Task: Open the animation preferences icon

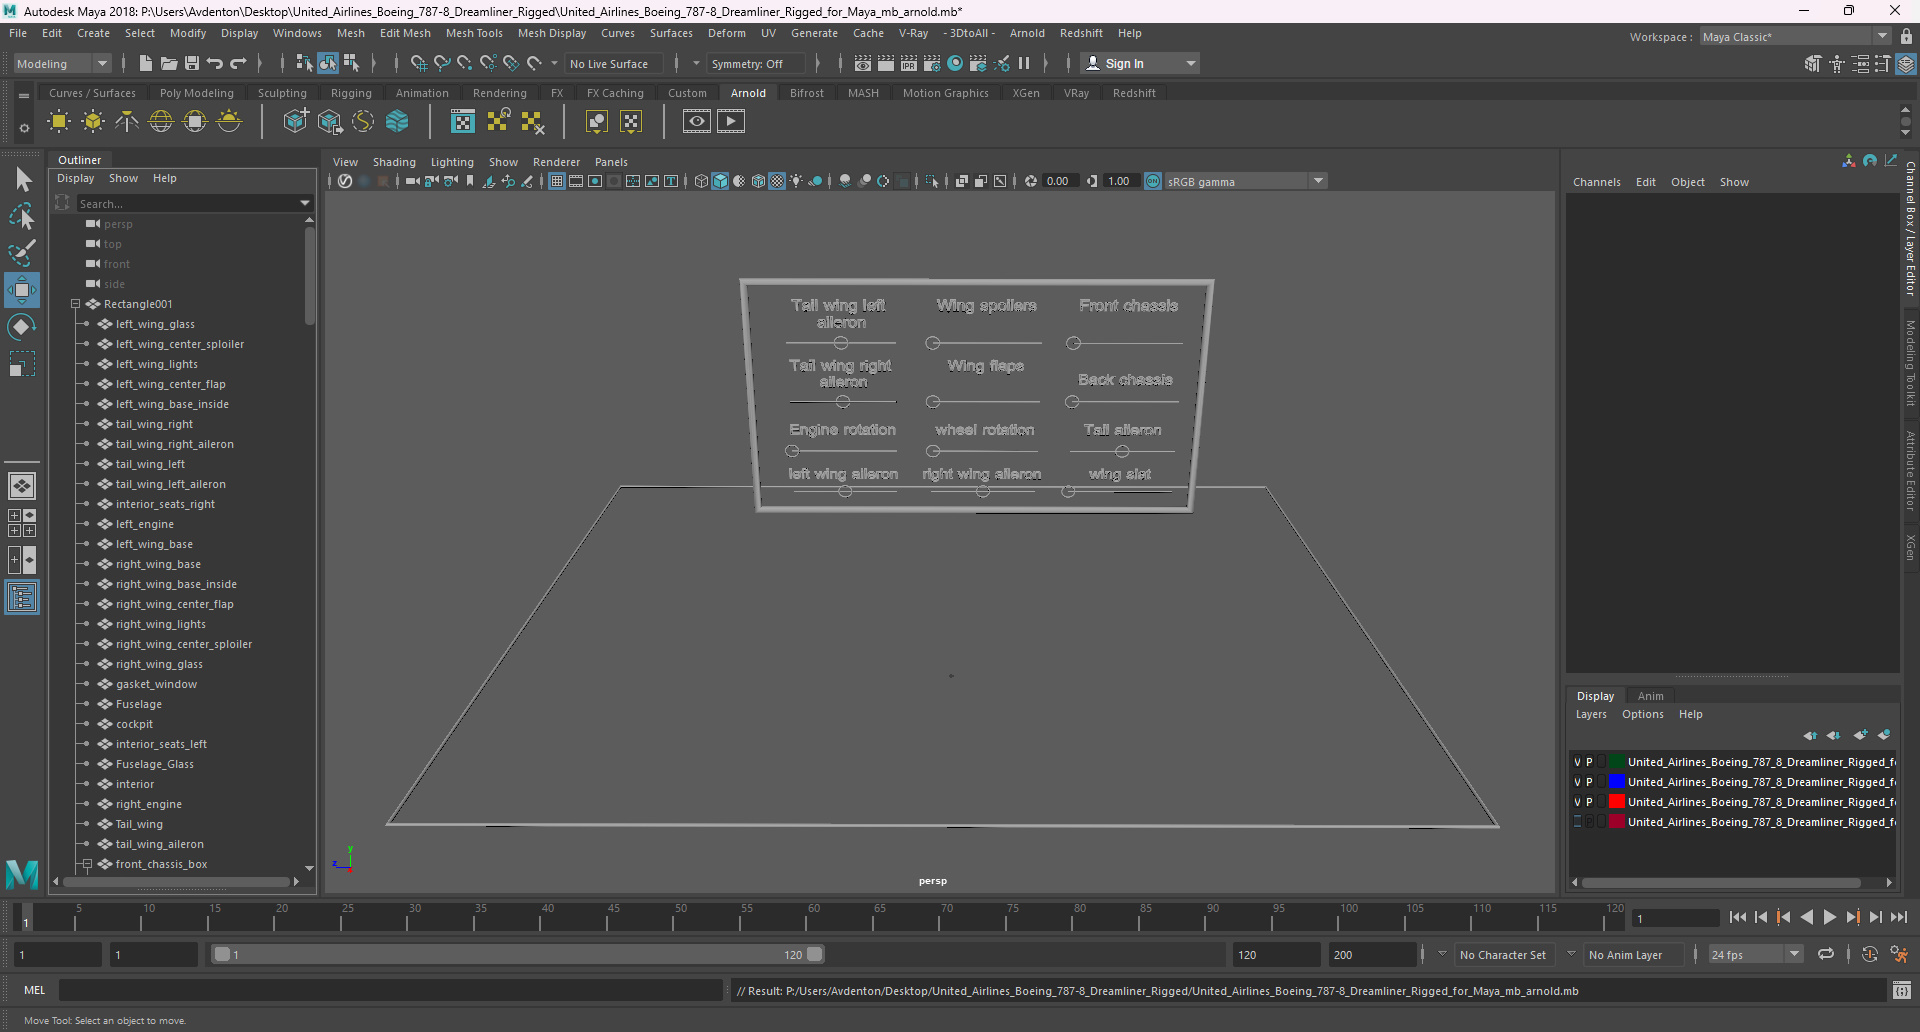Action: (x=1899, y=955)
